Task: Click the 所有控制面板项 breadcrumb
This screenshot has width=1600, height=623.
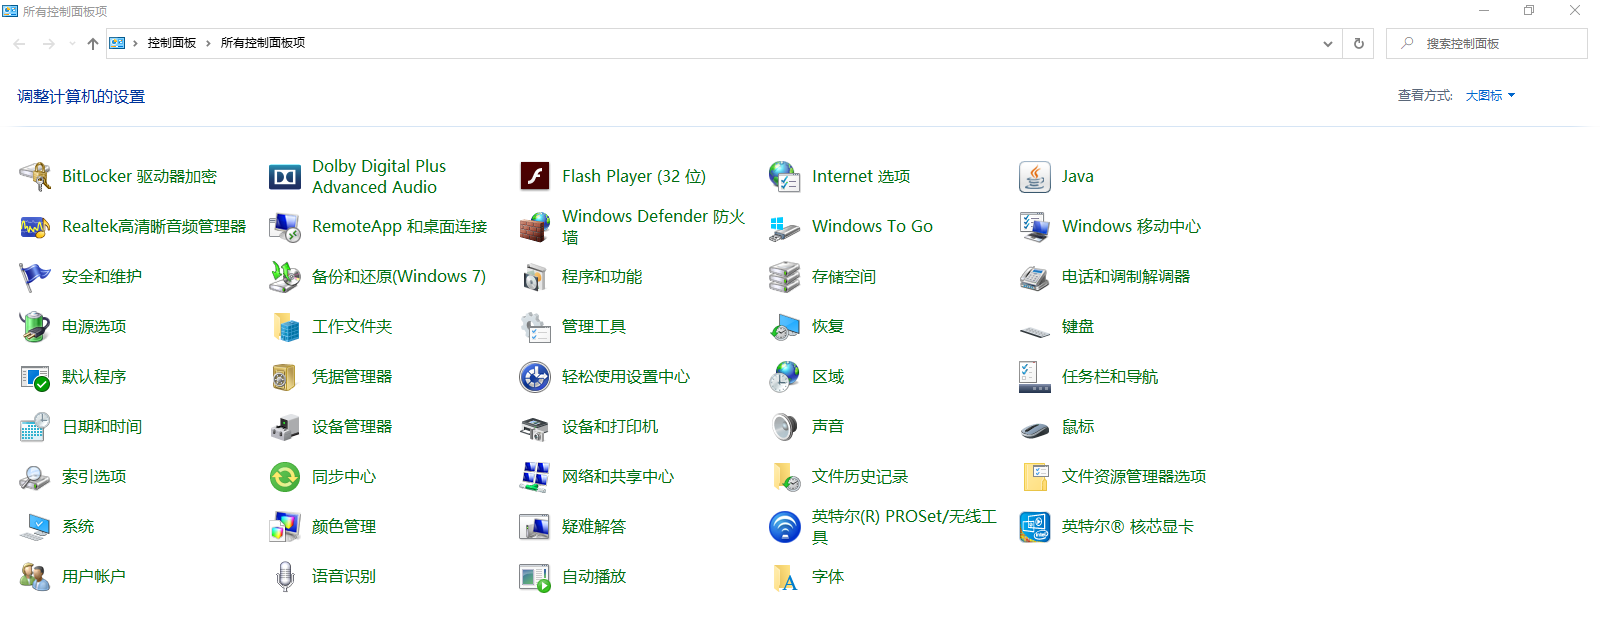Action: pos(263,43)
